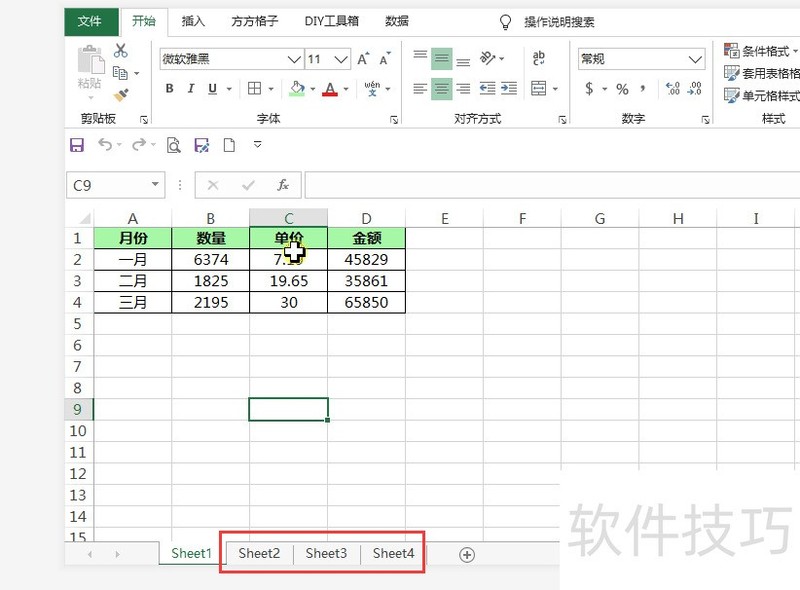
Task: Click the Copy icon in clipboard group
Action: pyautogui.click(x=120, y=73)
